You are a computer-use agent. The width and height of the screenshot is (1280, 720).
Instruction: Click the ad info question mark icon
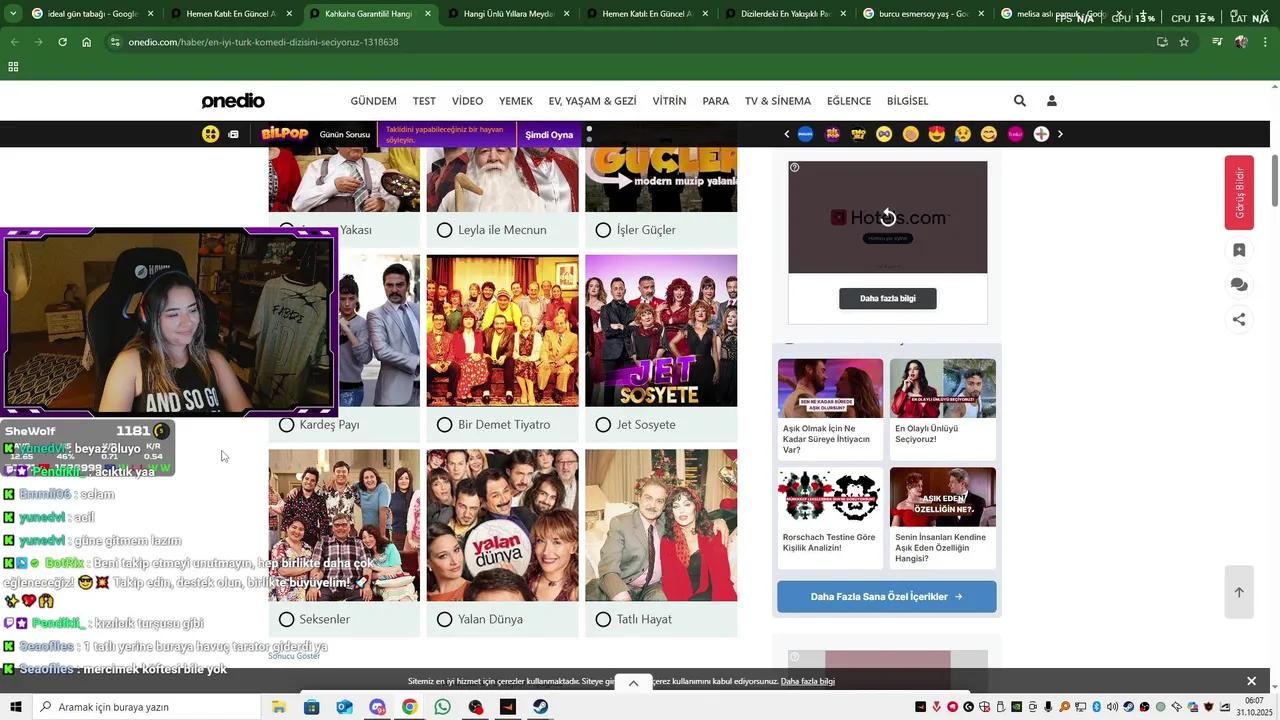(x=795, y=167)
